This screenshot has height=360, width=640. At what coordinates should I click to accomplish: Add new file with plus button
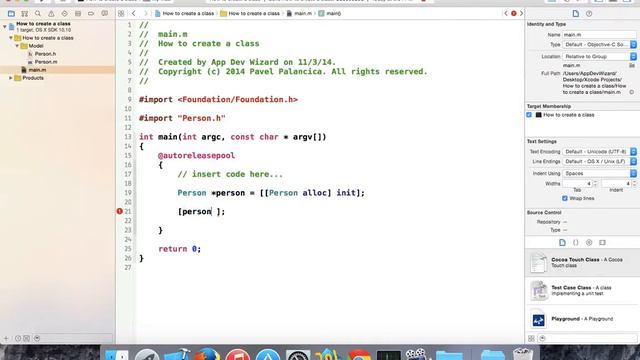click(6, 338)
